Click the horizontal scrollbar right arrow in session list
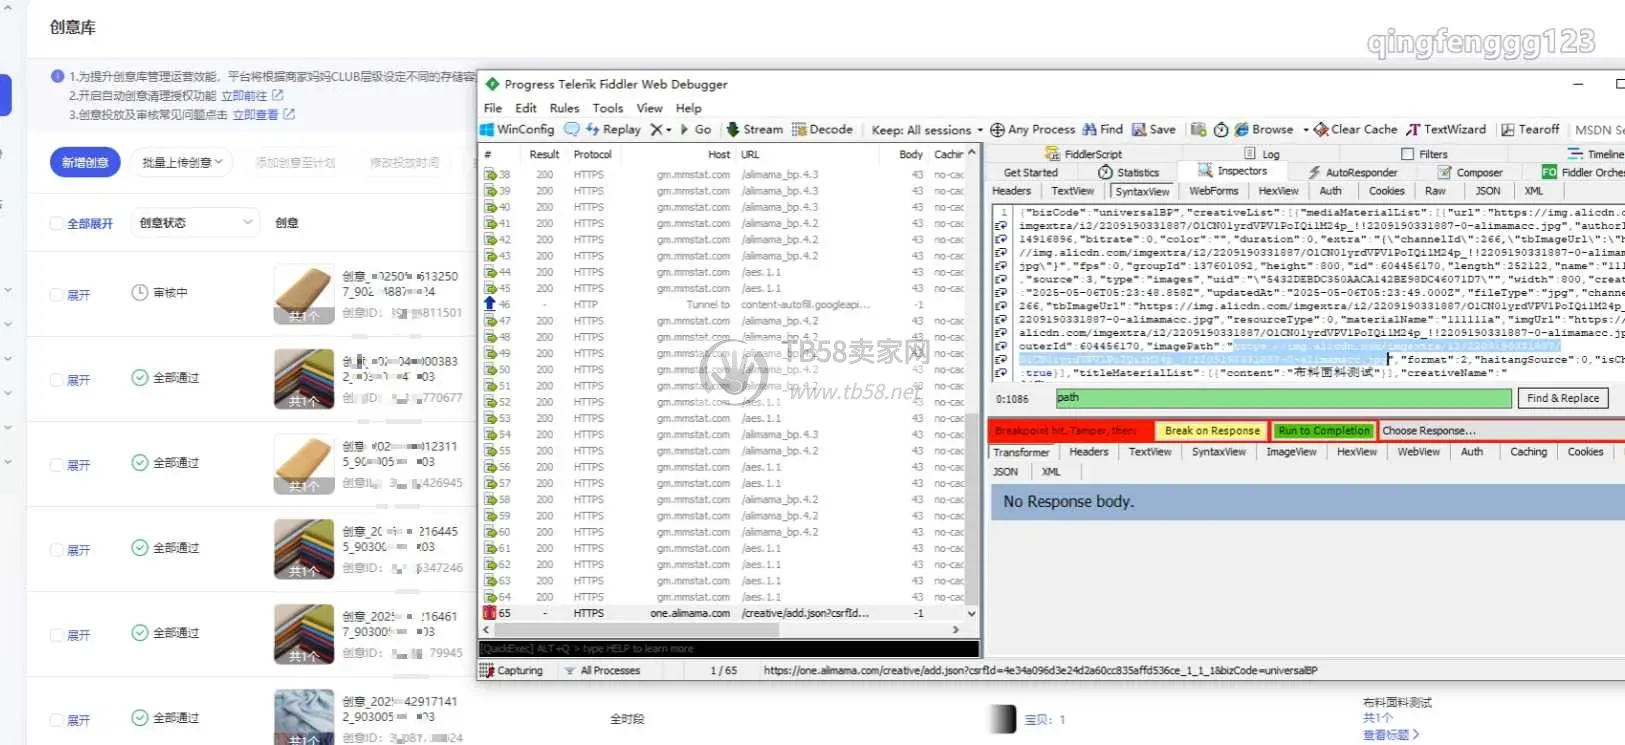The height and width of the screenshot is (745, 1625). pos(956,630)
